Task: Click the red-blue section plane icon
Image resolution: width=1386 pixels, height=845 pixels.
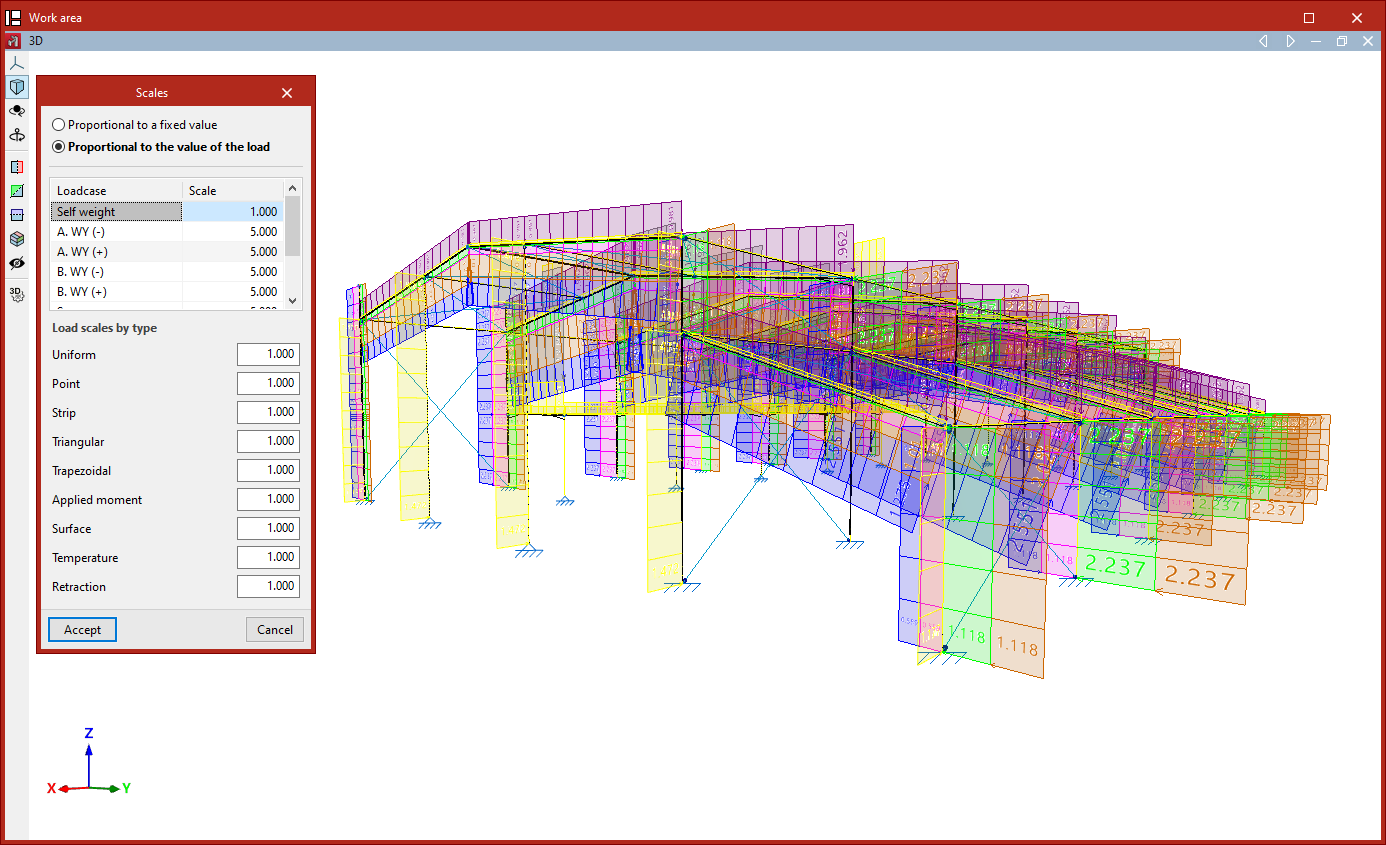Action: tap(16, 167)
